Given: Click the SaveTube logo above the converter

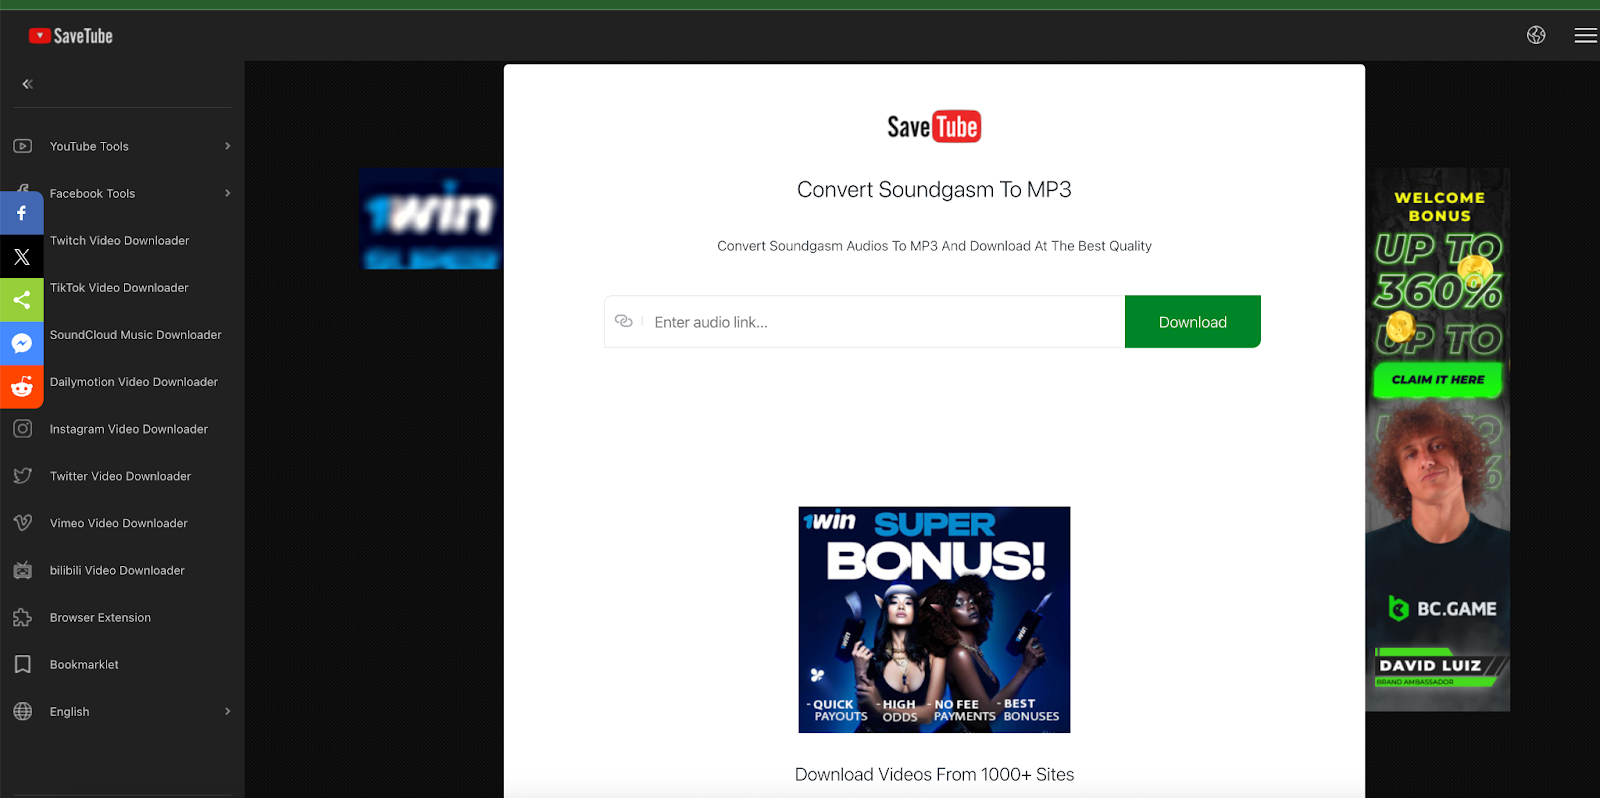Looking at the screenshot, I should point(934,127).
